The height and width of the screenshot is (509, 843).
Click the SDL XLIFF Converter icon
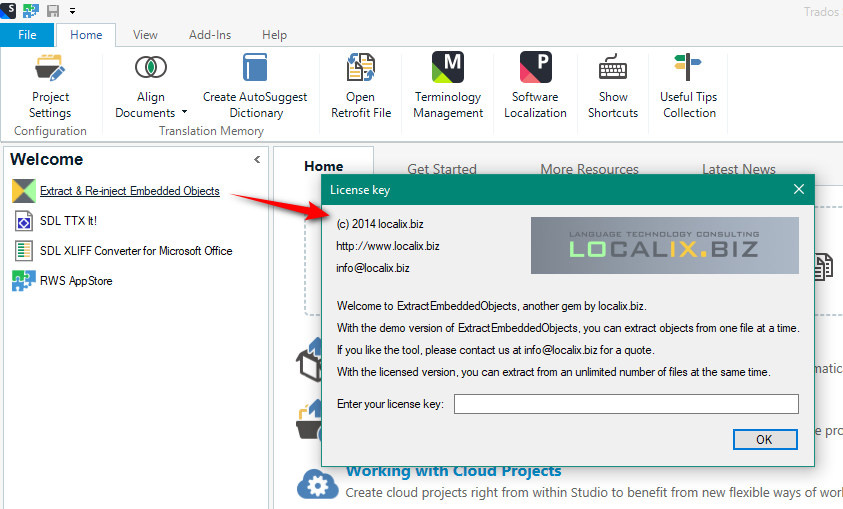(x=24, y=251)
